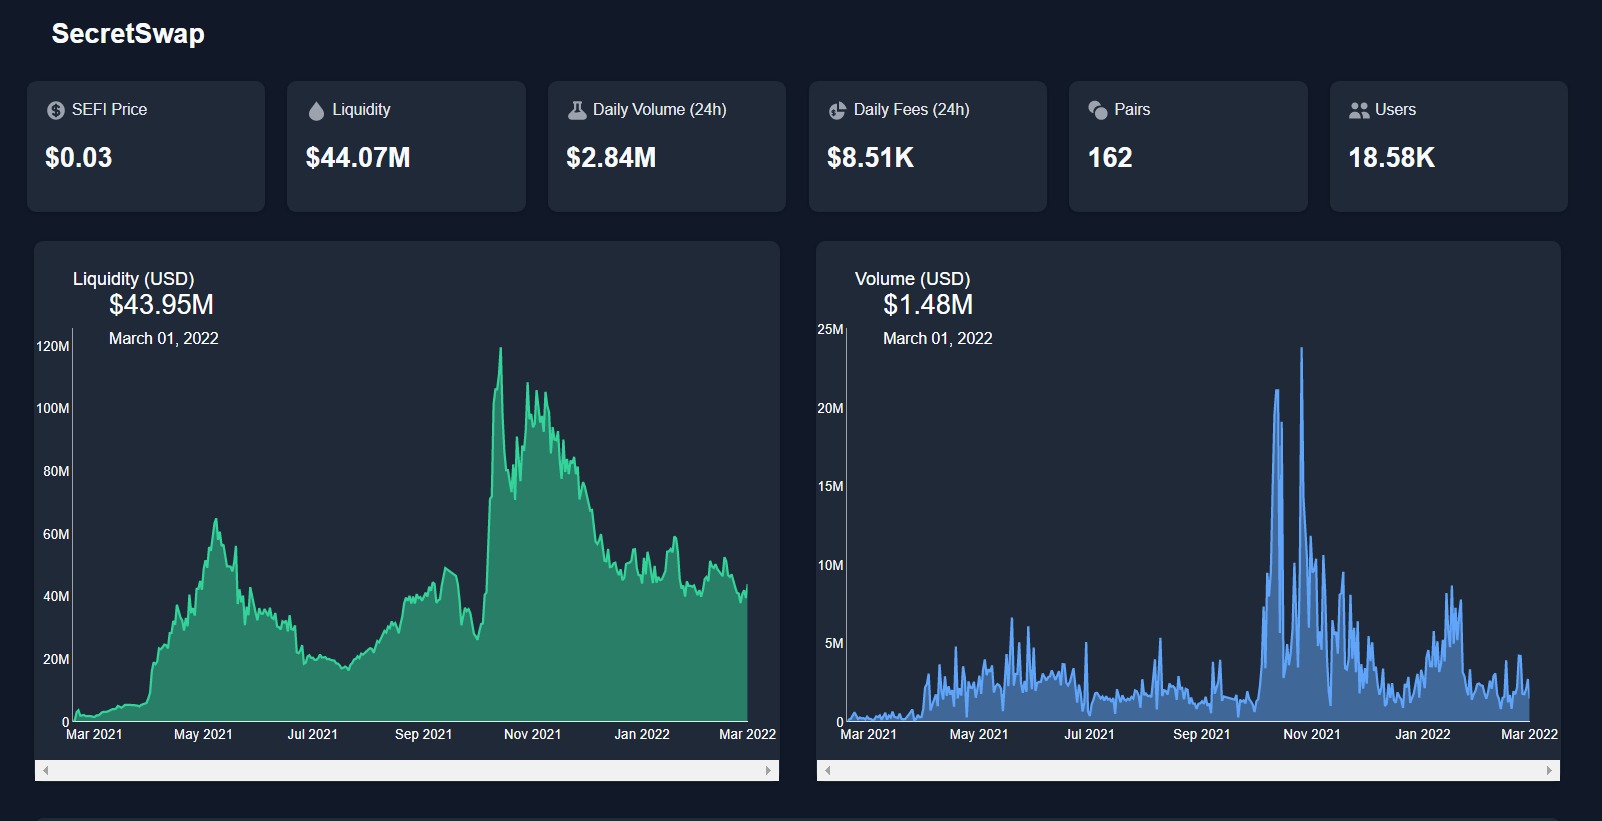Select the $2.84M daily volume value
1602x821 pixels.
click(611, 158)
